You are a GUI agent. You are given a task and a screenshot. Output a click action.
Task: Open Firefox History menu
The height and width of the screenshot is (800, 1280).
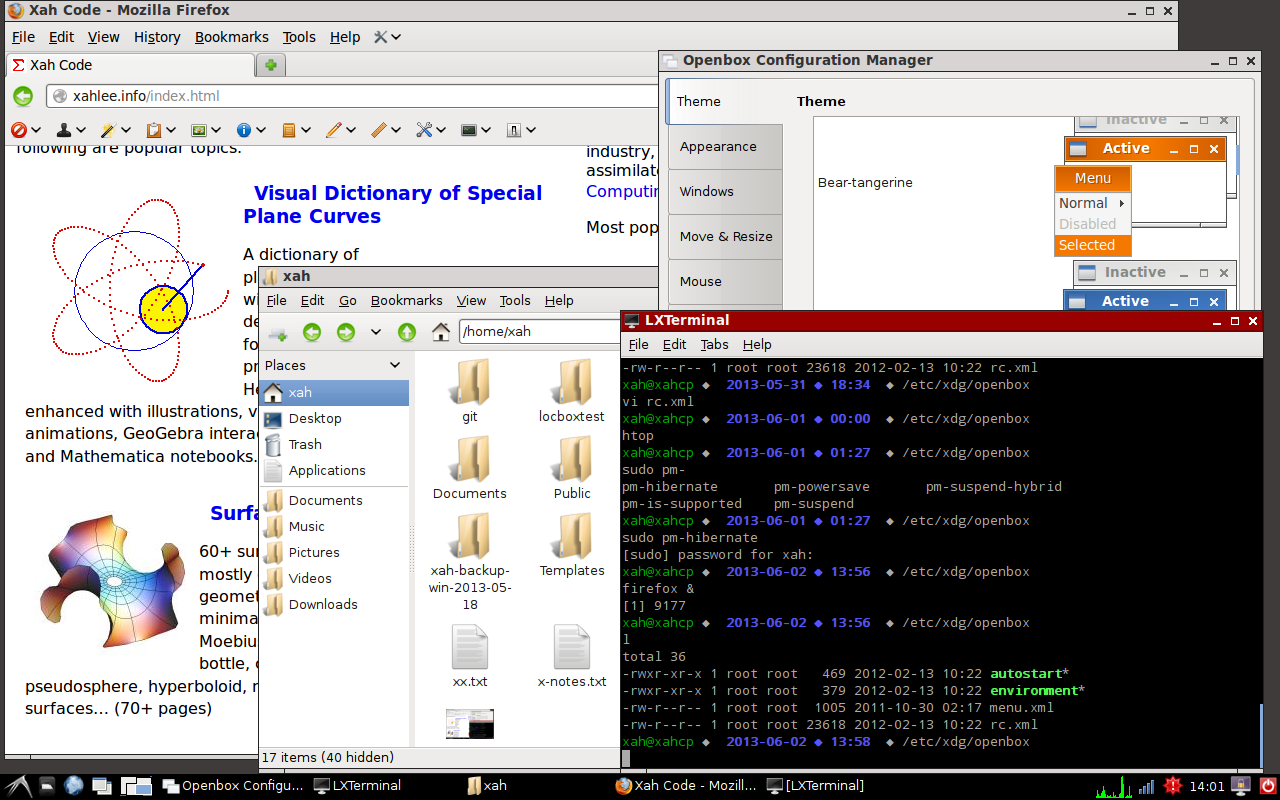[x=157, y=37]
